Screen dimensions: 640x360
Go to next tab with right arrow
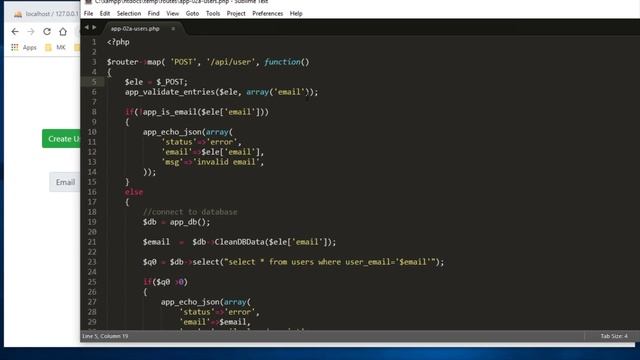[x=94, y=27]
